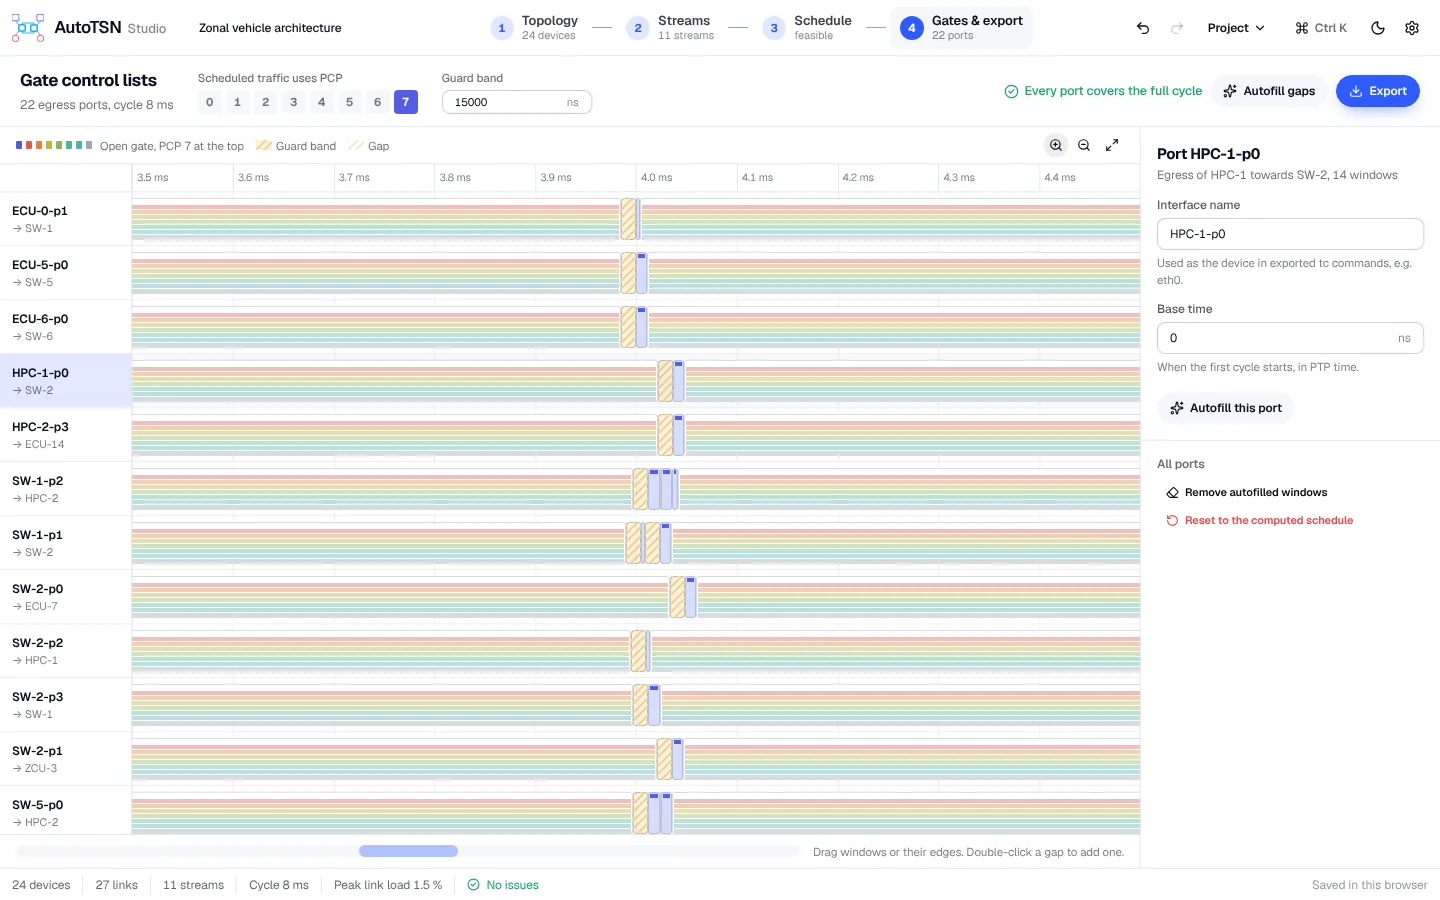Click the project name Zonal vehicle architecture
The height and width of the screenshot is (900, 1440).
[270, 28]
